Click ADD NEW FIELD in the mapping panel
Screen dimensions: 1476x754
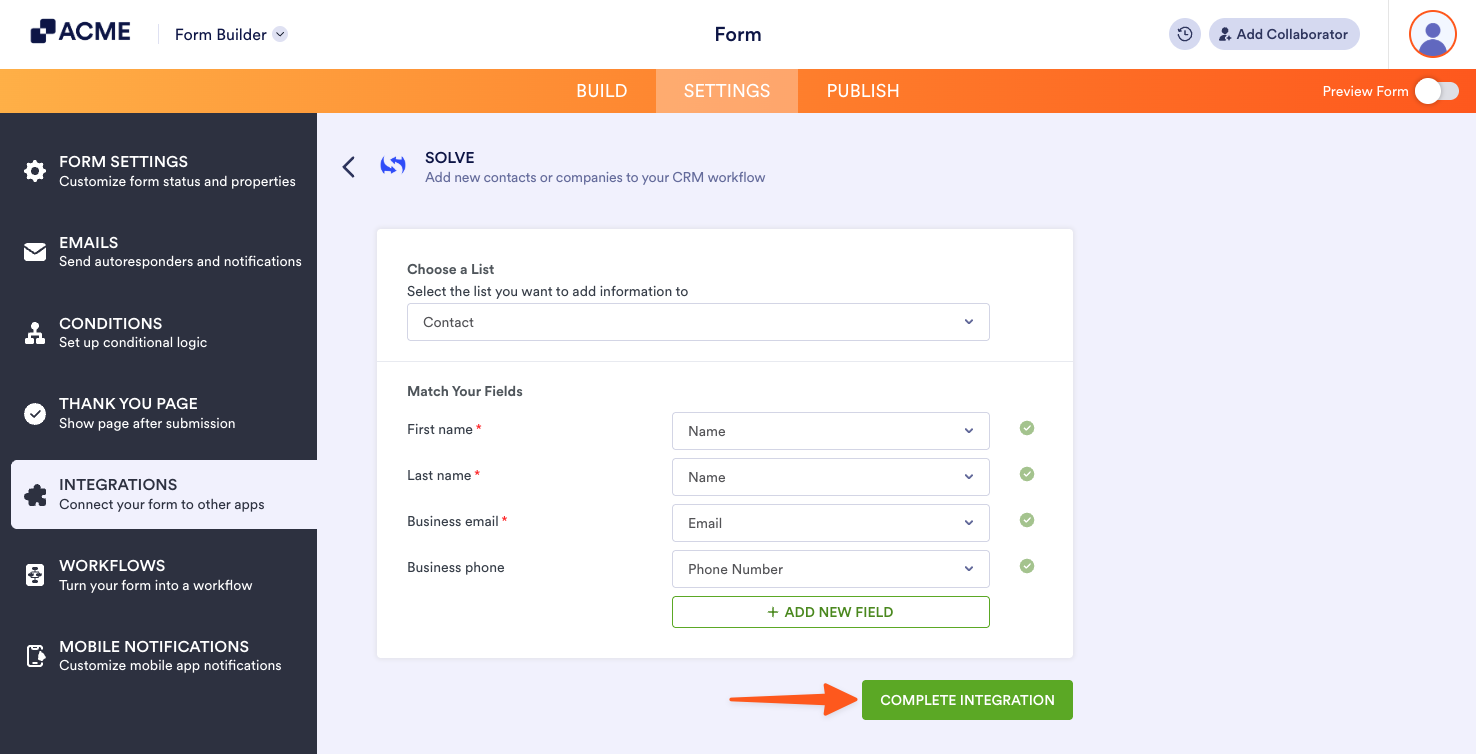pos(830,611)
